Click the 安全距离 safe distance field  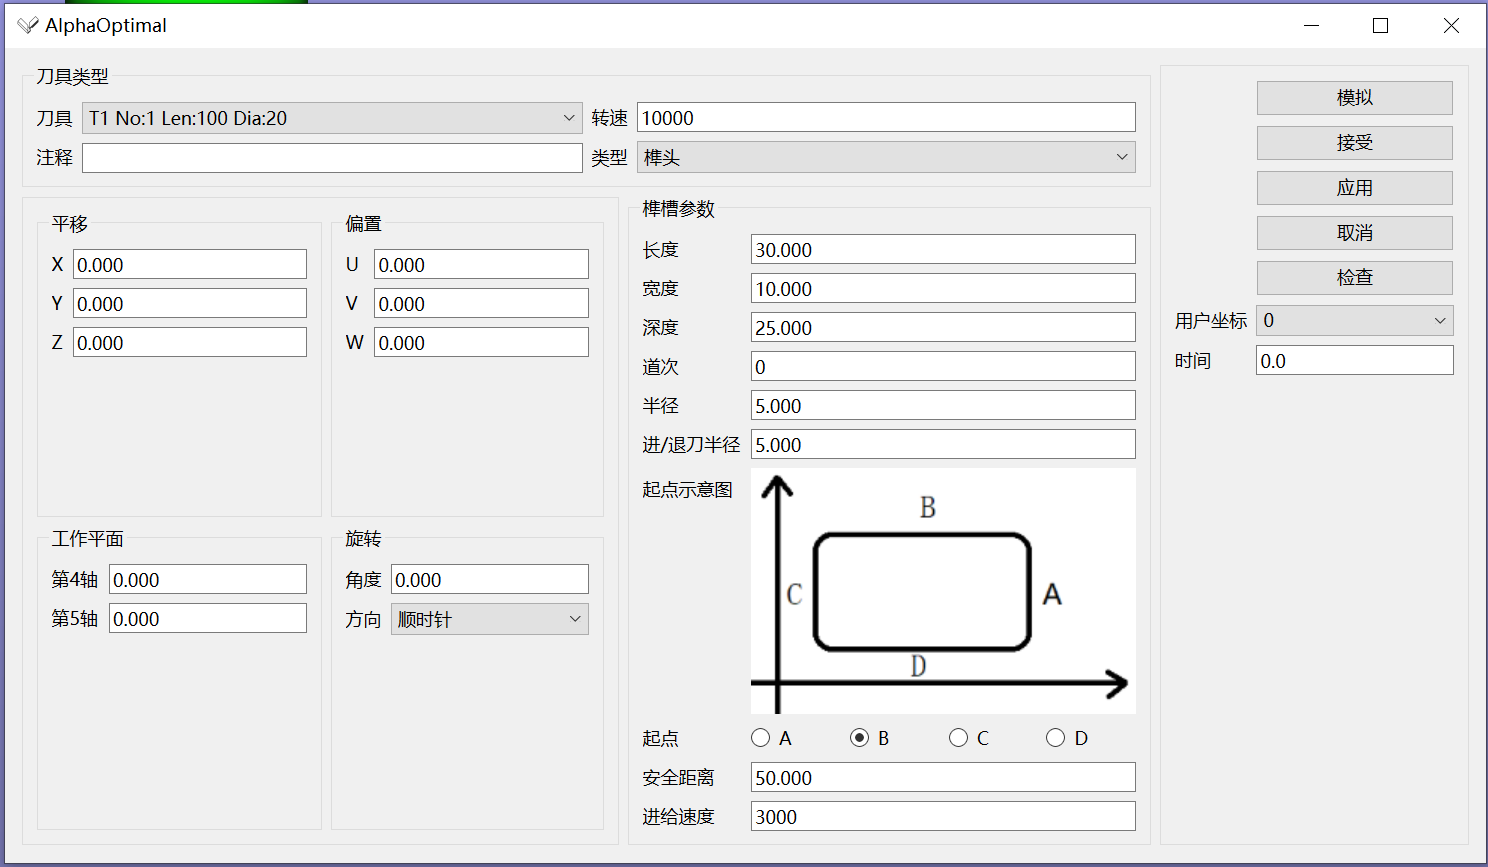(942, 777)
